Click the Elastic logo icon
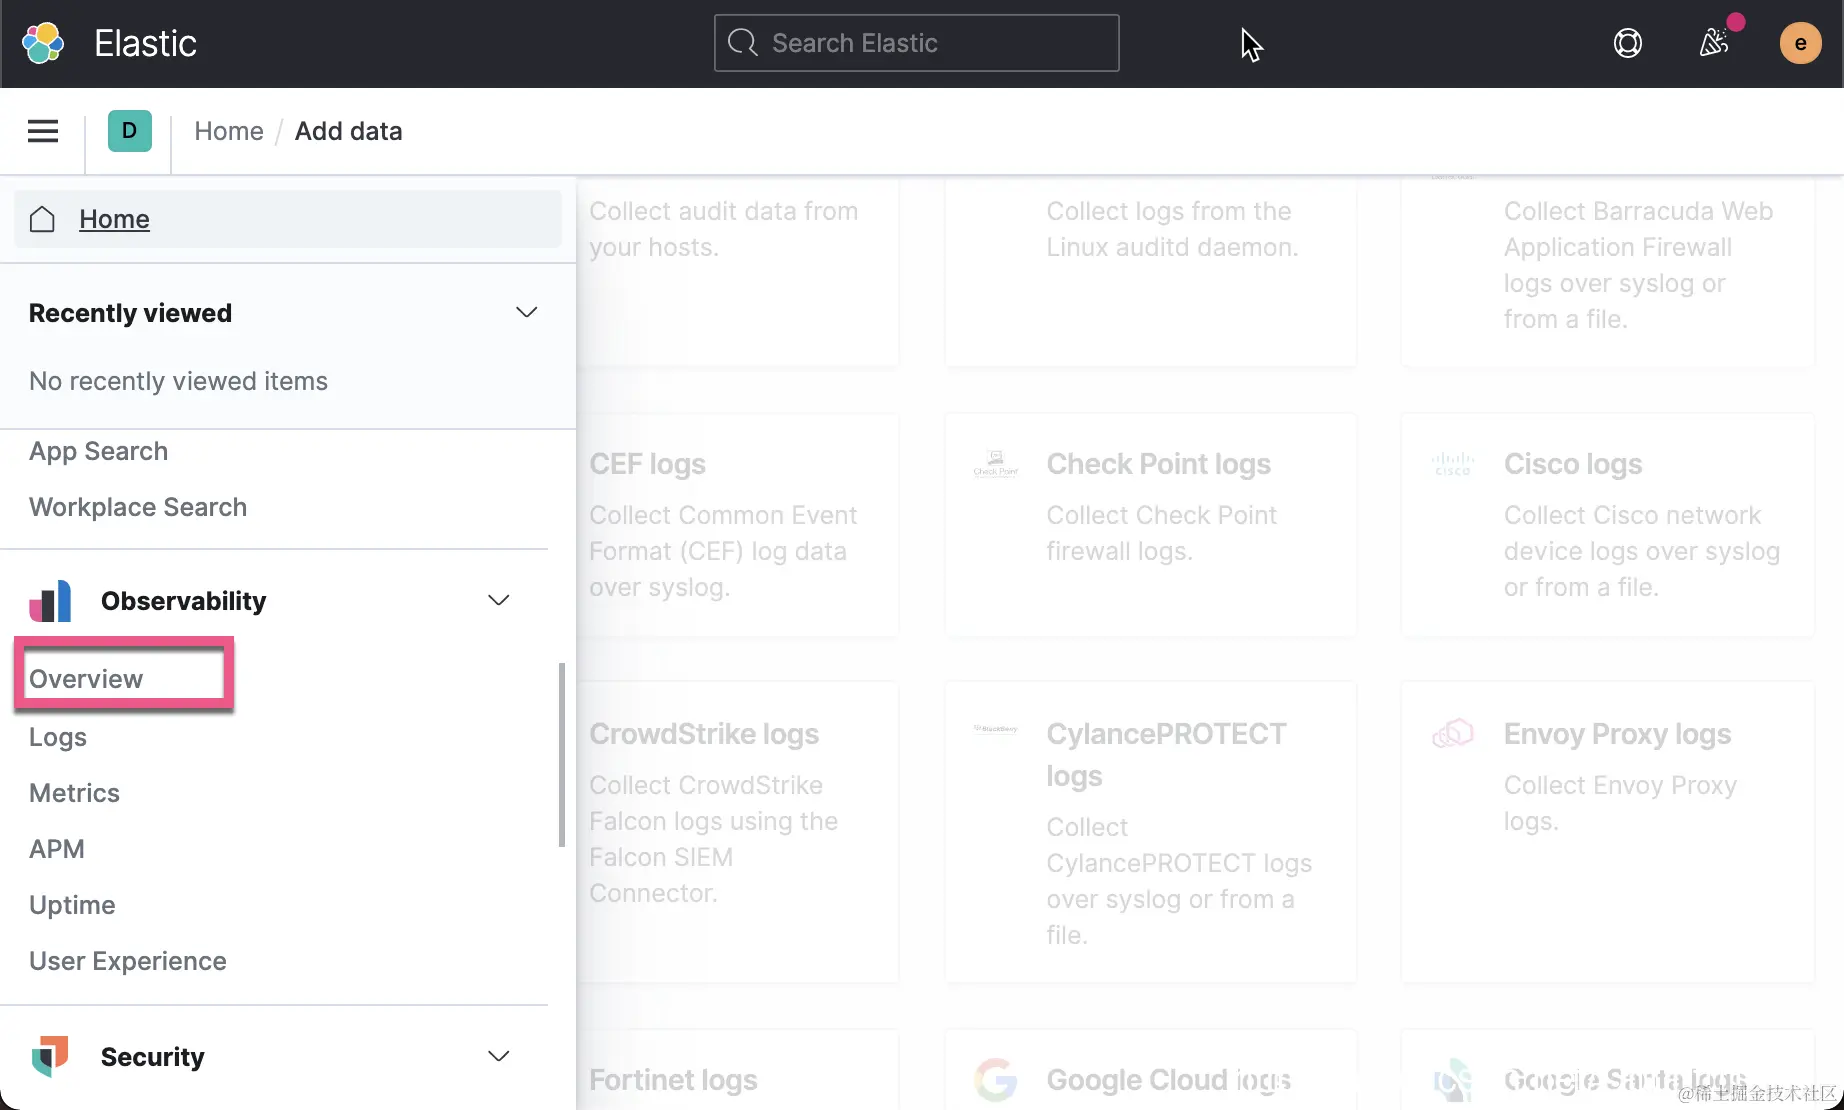Screen dimensions: 1844x1110 (43, 43)
